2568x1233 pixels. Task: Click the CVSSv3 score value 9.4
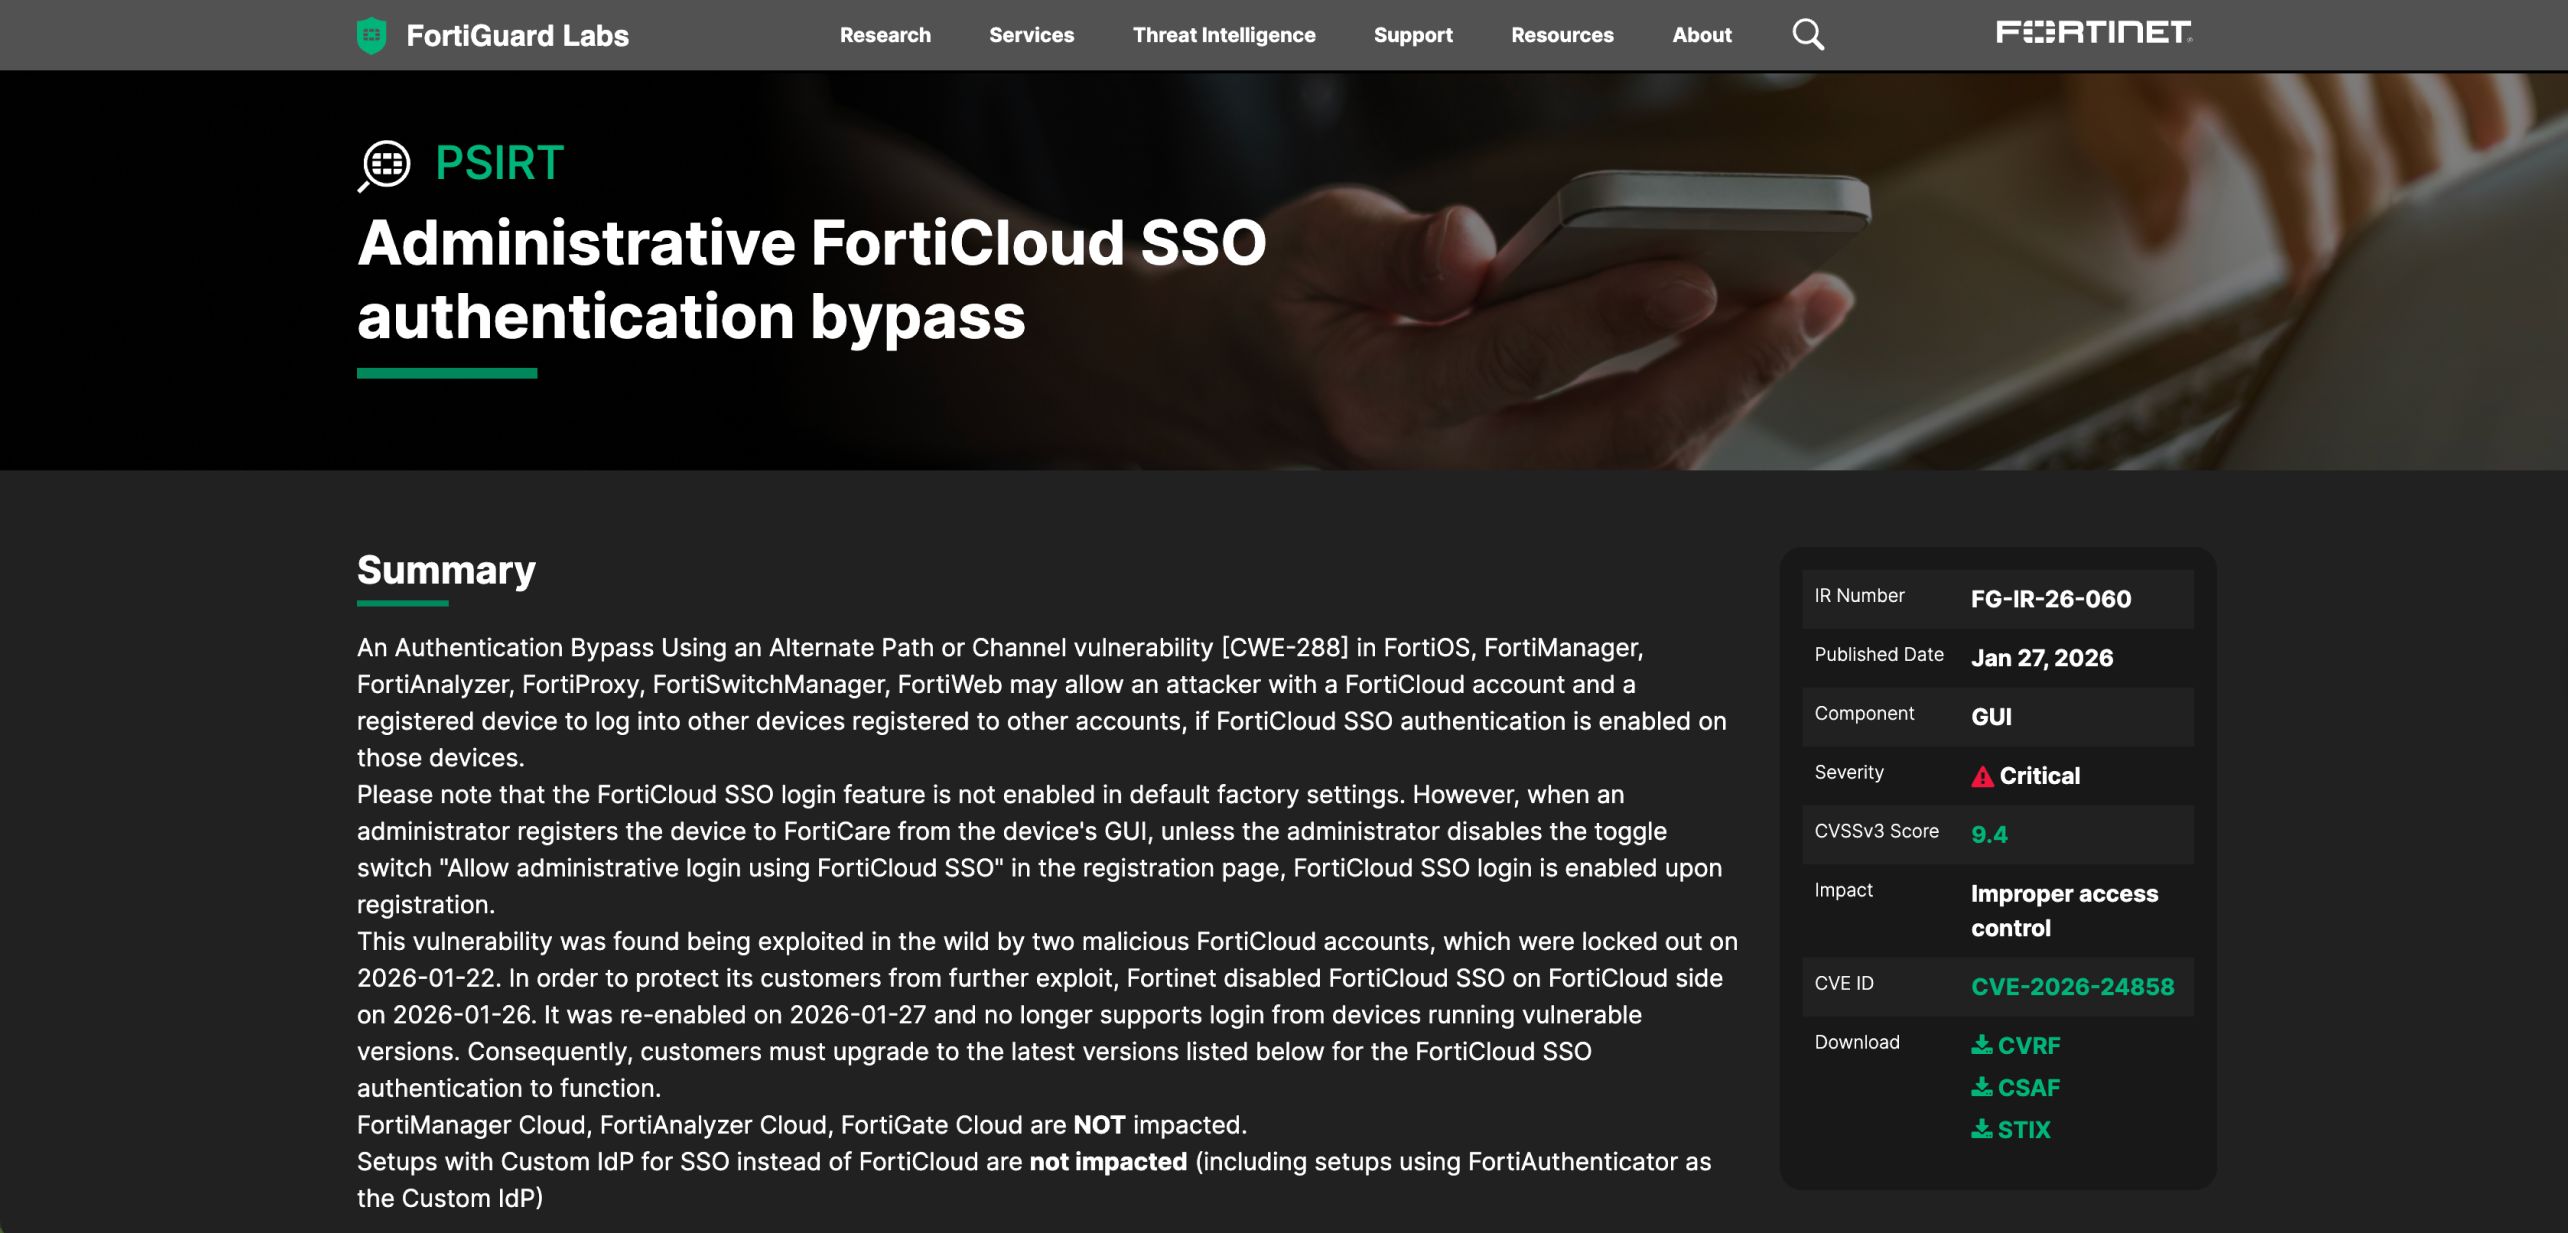pyautogui.click(x=1989, y=835)
